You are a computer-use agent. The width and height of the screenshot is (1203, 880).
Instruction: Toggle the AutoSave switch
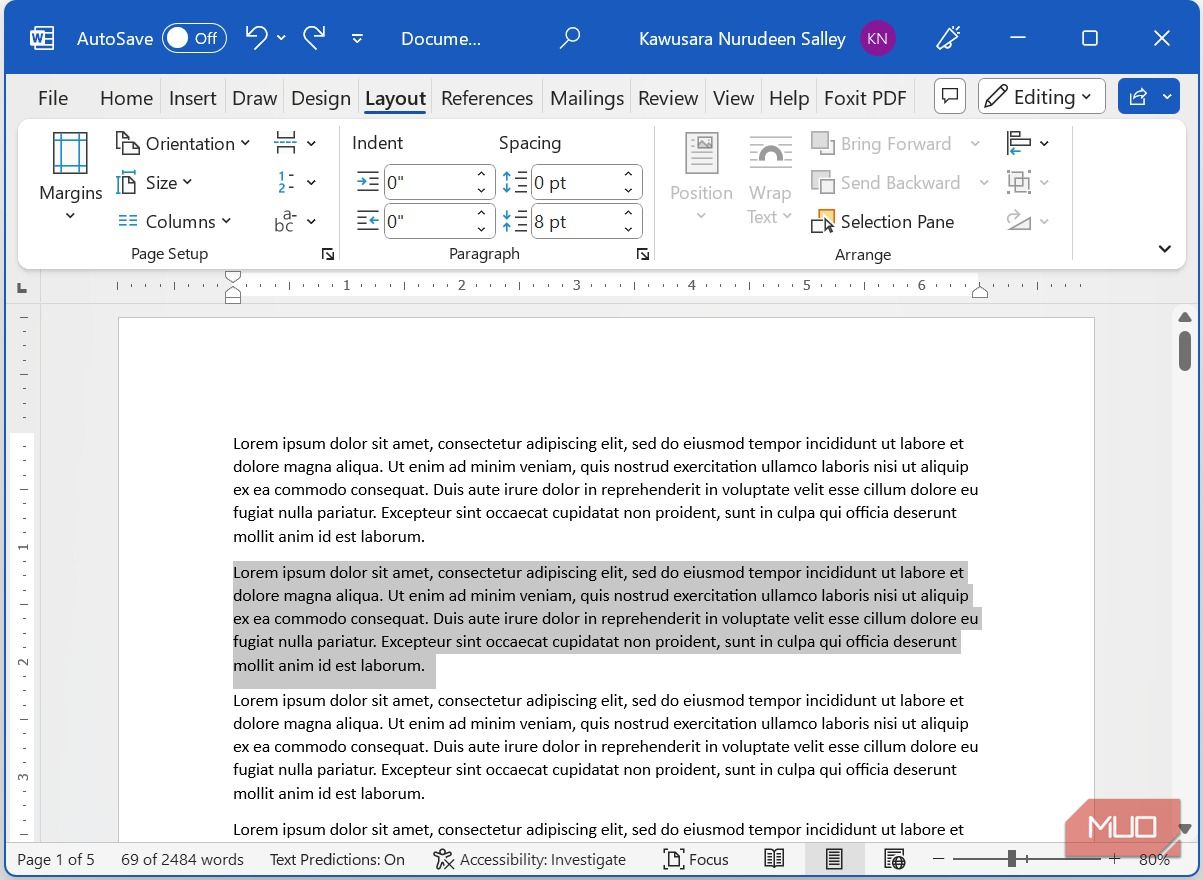click(194, 38)
